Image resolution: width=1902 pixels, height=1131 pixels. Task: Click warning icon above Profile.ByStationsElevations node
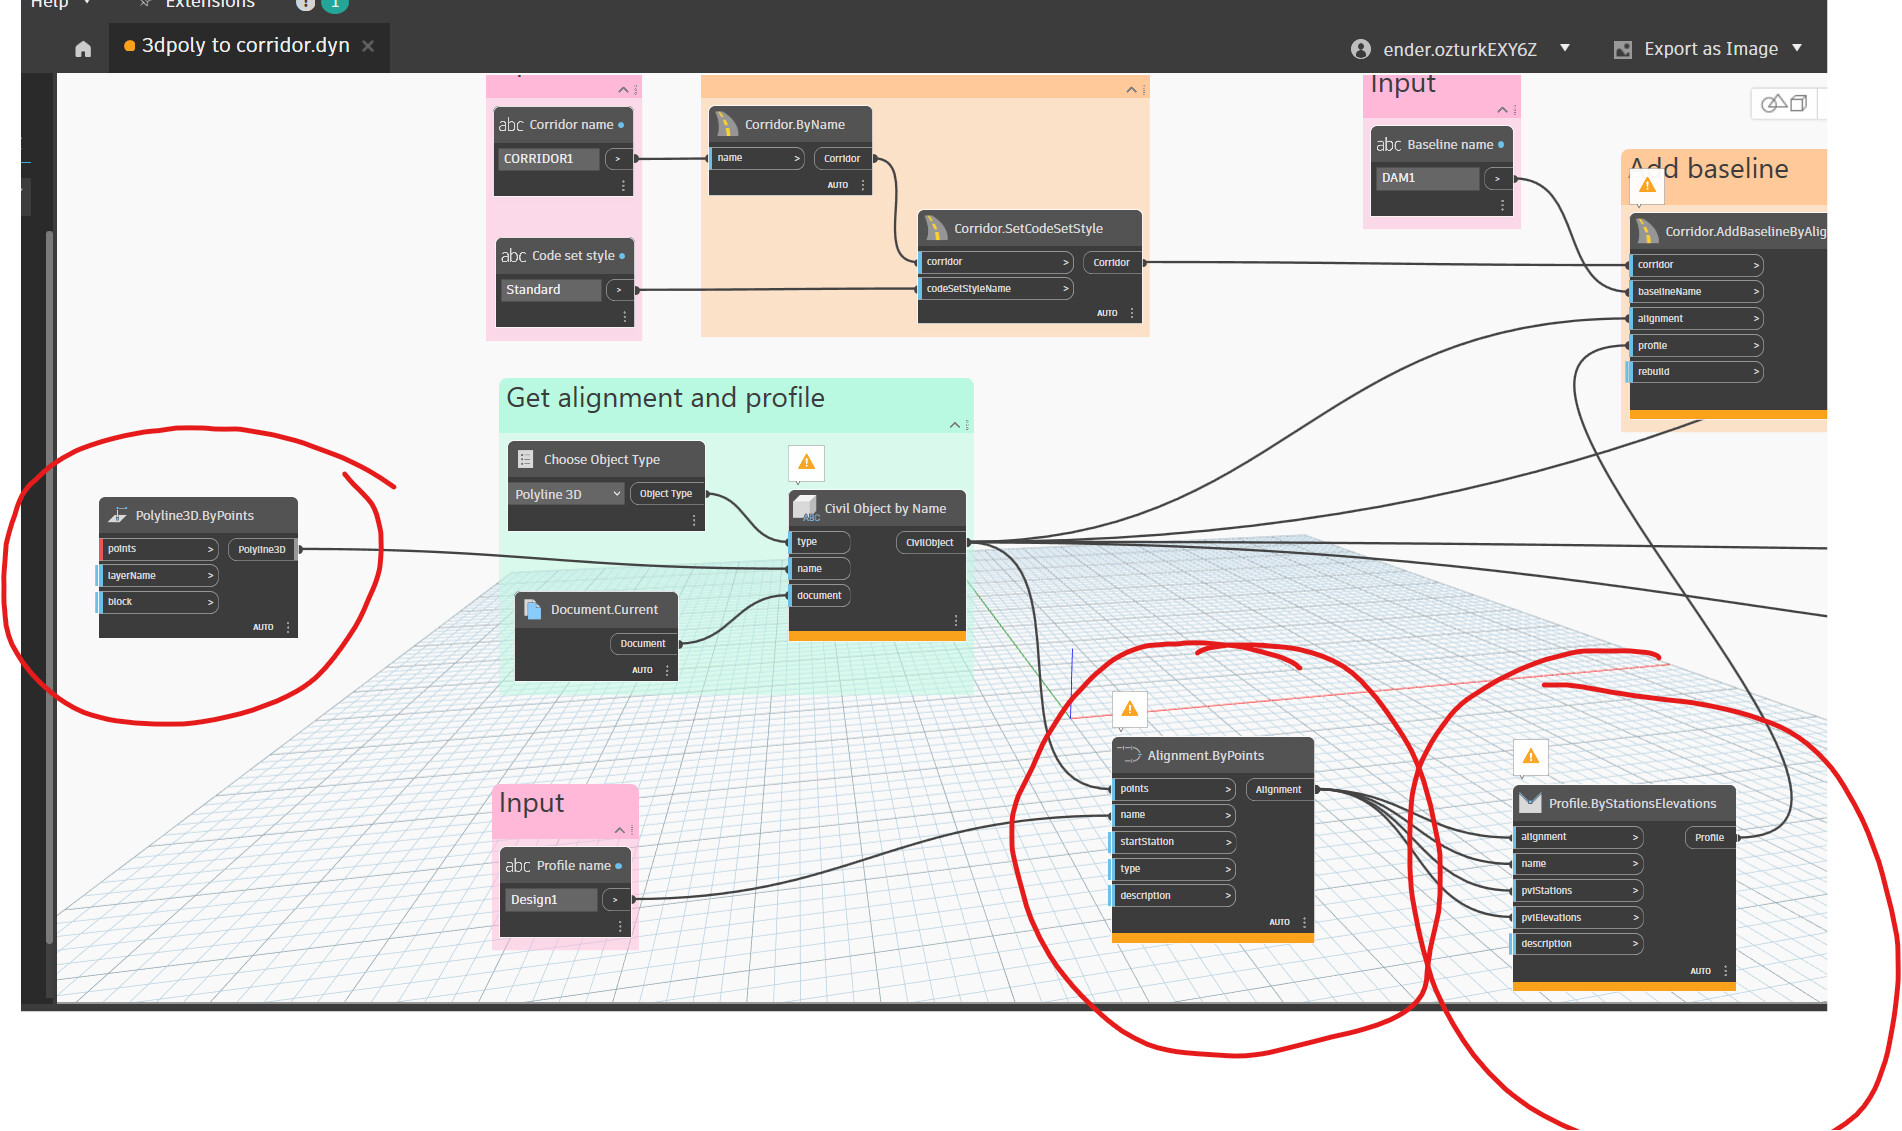tap(1531, 757)
